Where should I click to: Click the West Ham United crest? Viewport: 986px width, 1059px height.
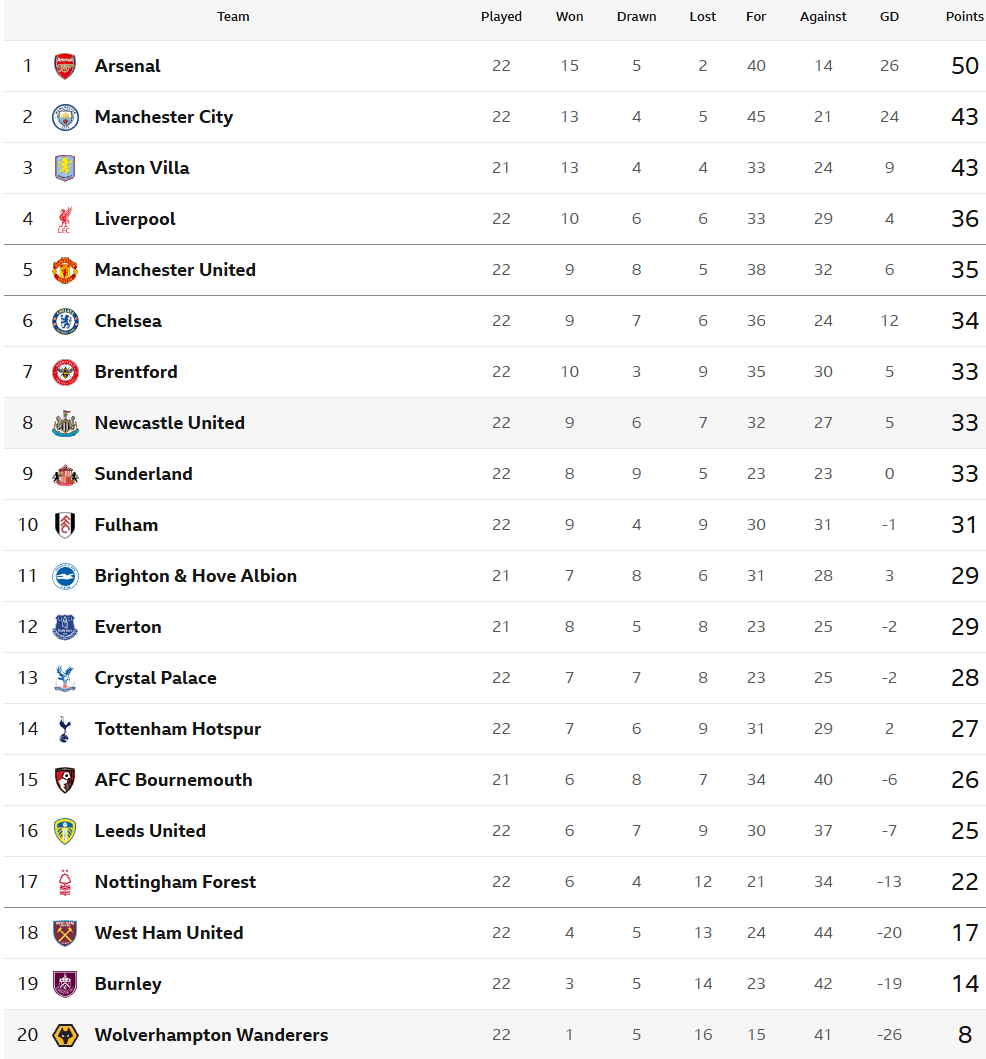pos(65,933)
